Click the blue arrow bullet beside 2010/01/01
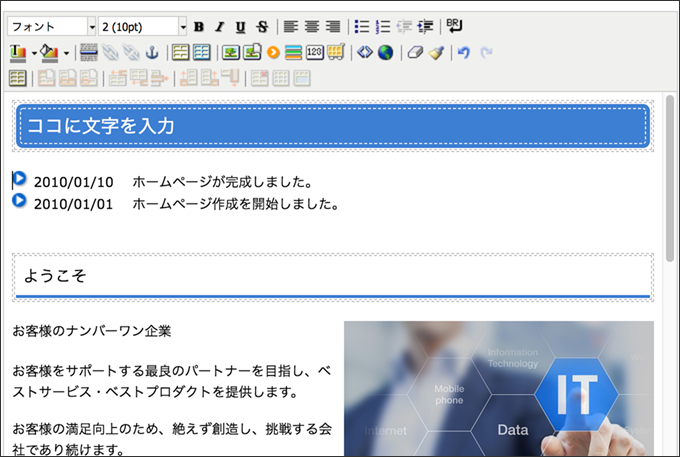Screen dimensions: 680x457 click(20, 200)
